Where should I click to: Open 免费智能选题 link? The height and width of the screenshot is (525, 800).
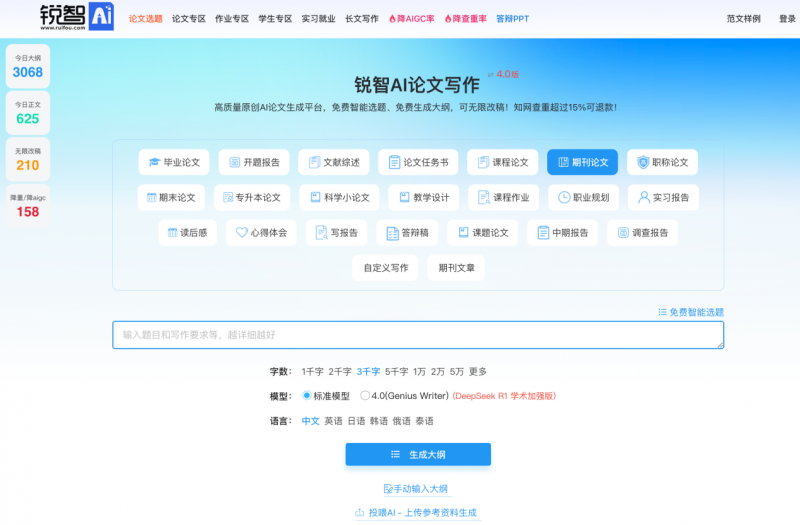click(x=691, y=312)
